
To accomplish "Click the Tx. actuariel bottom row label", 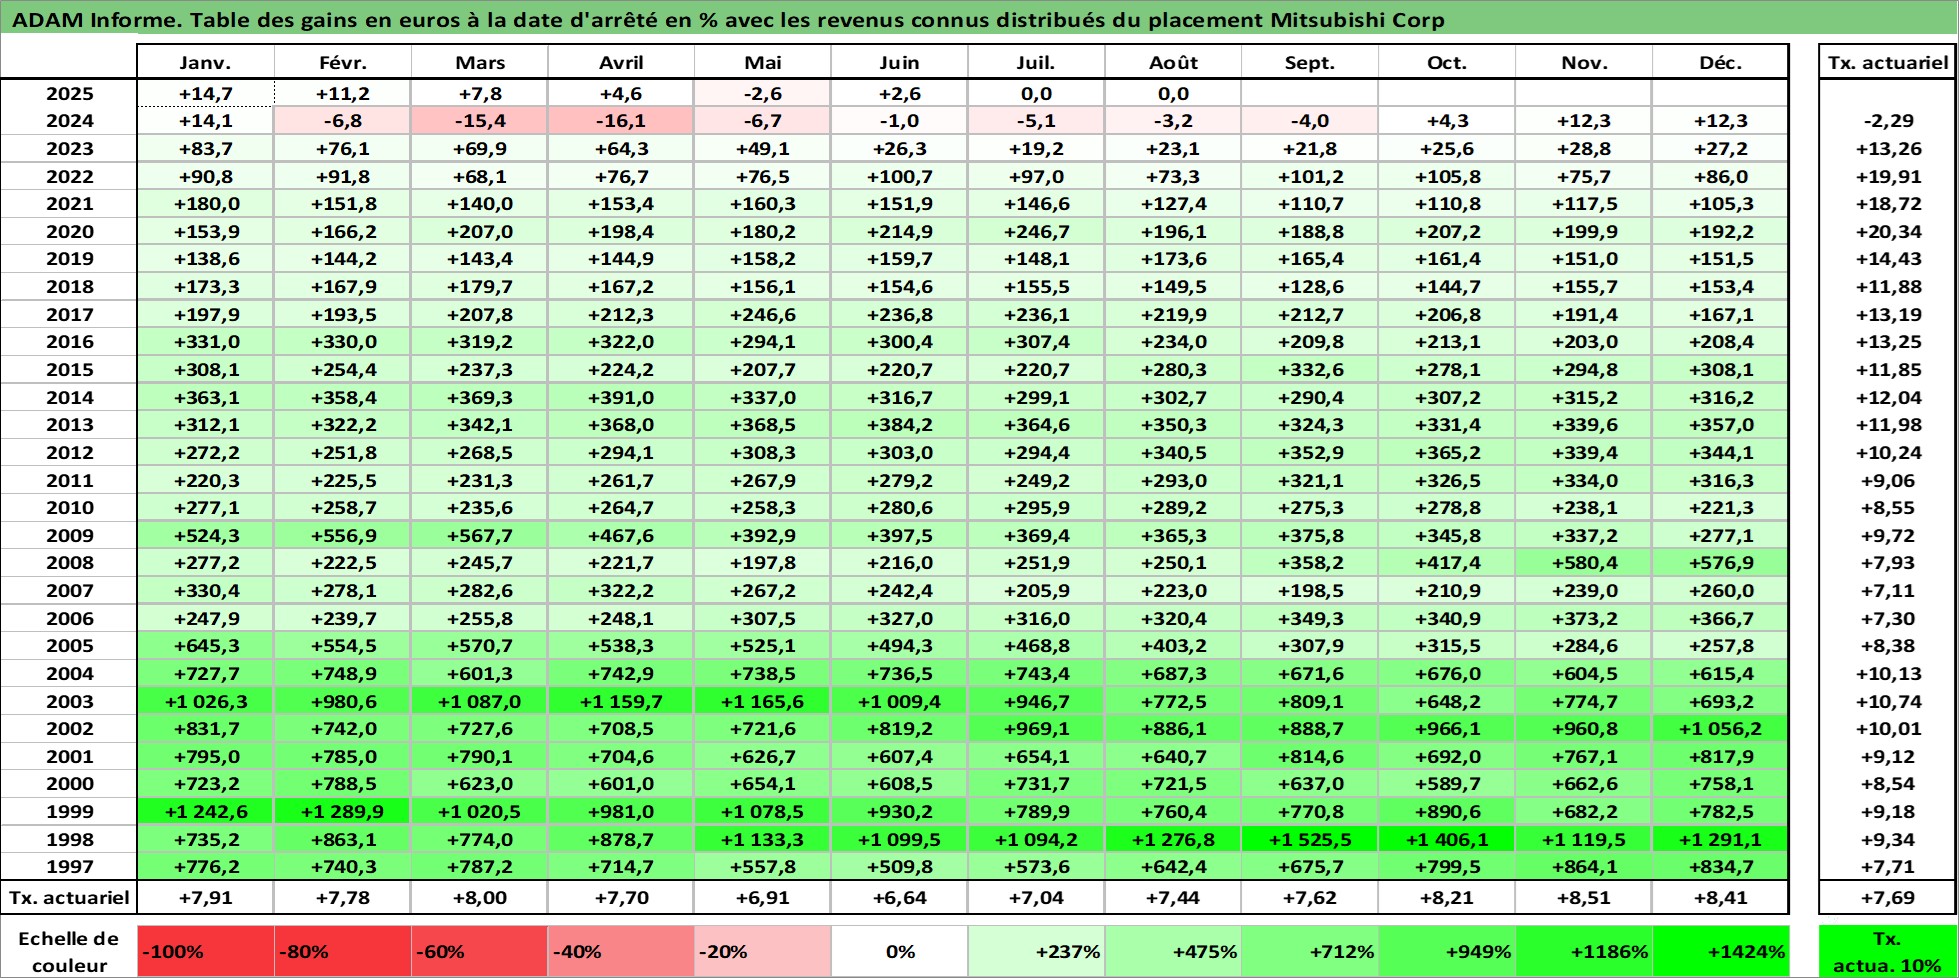I will (69, 898).
